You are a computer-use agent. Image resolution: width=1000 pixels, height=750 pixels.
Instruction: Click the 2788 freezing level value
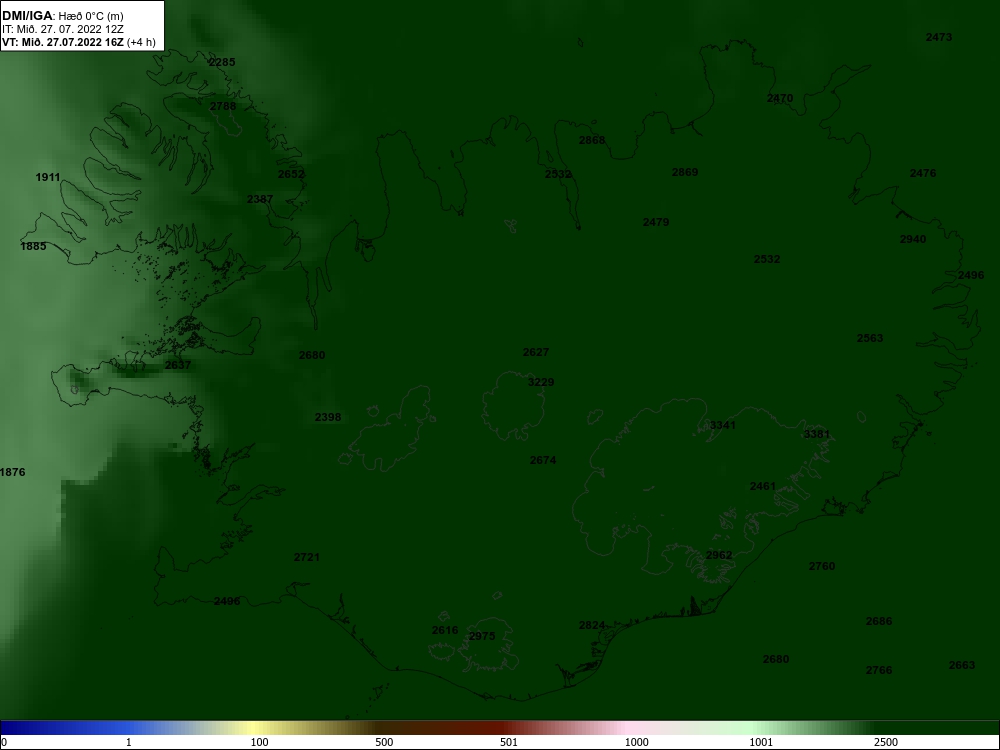click(223, 107)
